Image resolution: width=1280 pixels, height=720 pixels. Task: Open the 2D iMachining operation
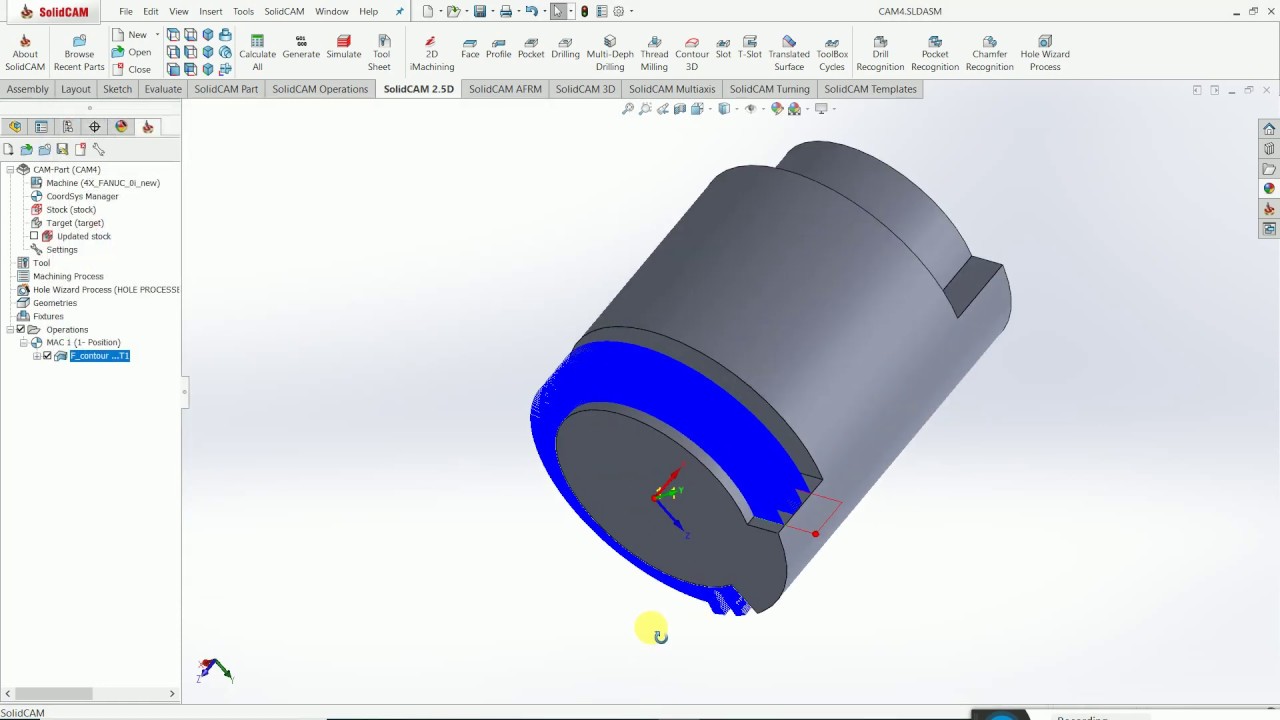[431, 54]
